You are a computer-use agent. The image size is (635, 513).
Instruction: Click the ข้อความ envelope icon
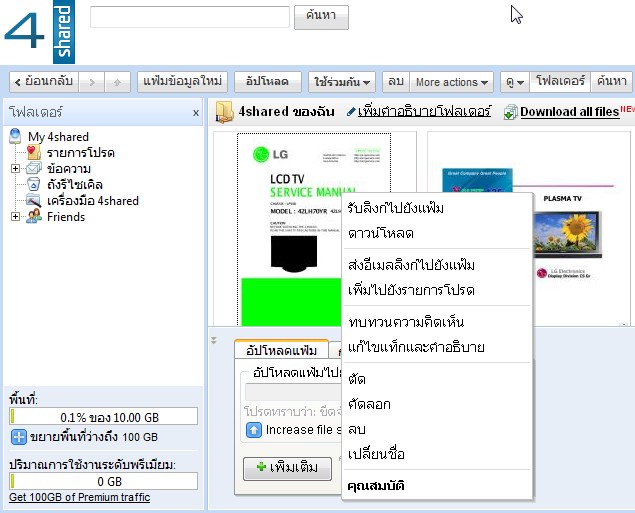click(x=34, y=168)
